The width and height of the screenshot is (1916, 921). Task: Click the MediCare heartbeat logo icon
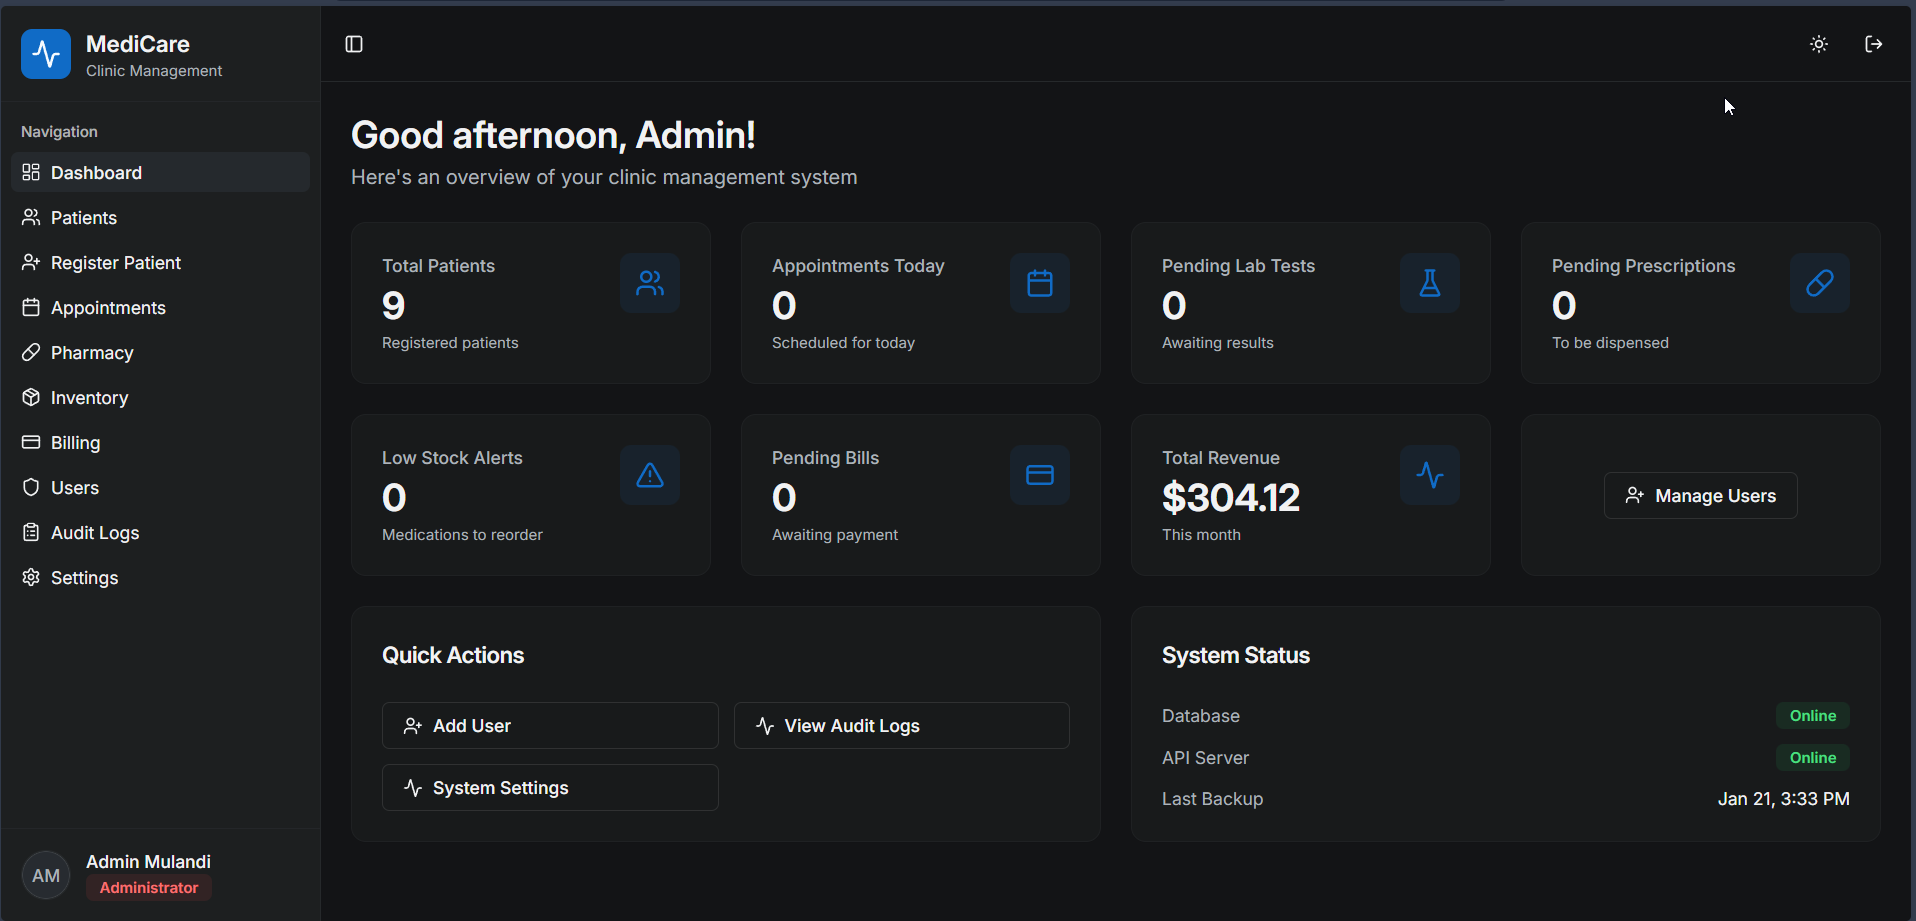(46, 54)
